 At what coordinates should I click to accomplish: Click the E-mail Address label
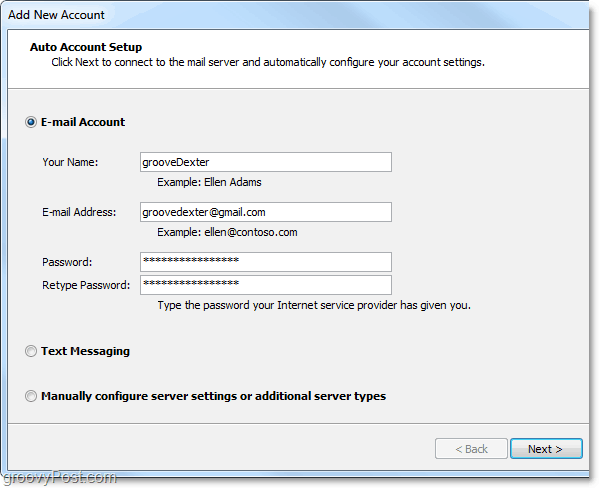coord(79,212)
